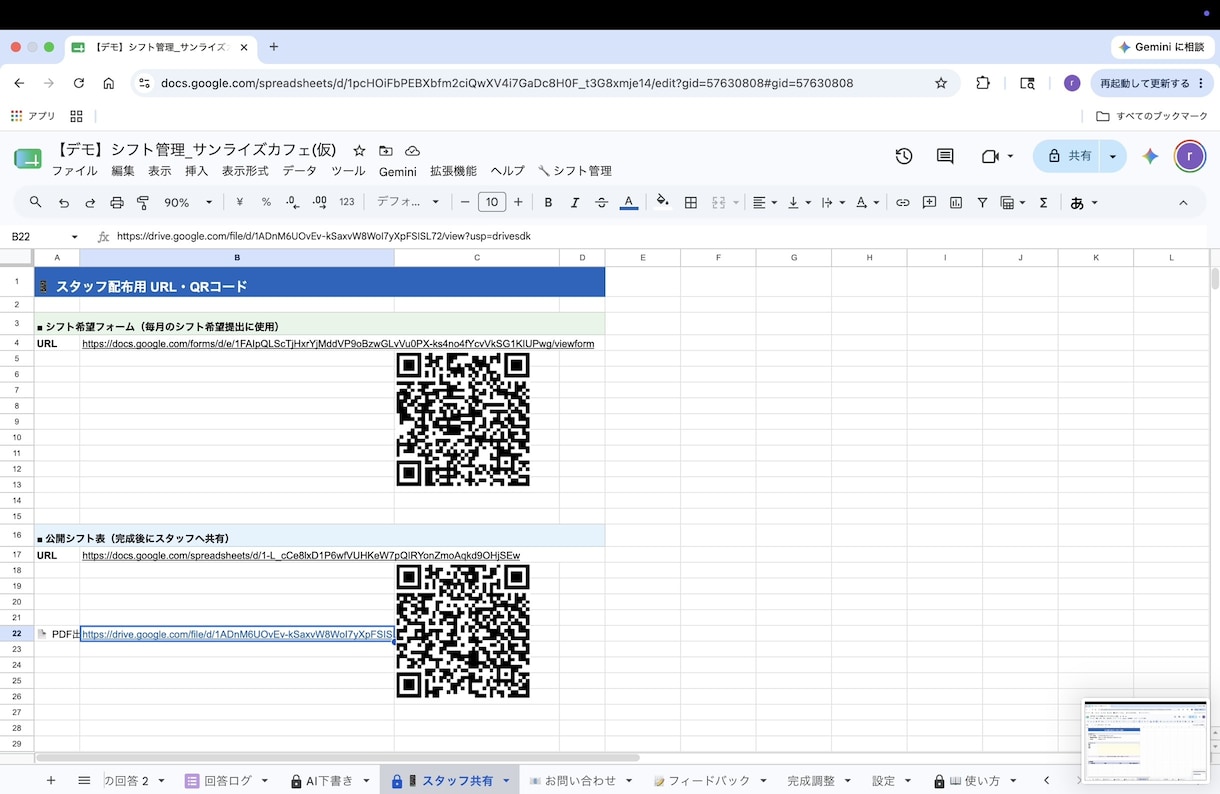
Task: Print the spreadsheet
Action: 117,202
